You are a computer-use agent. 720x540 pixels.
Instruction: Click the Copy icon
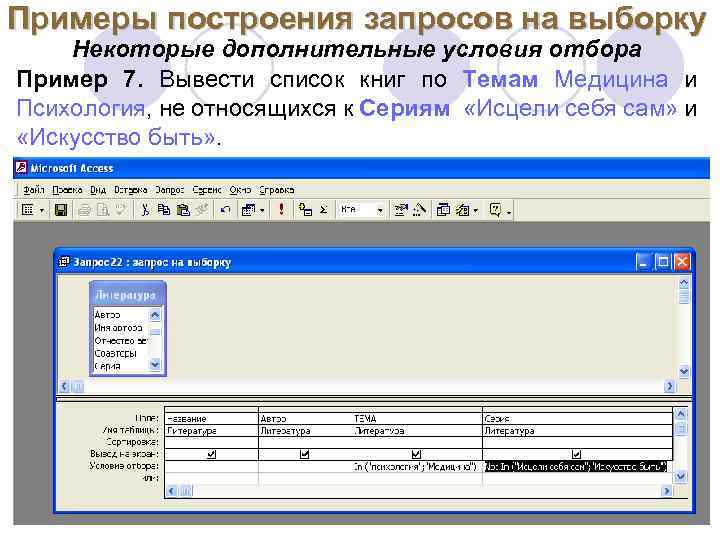164,210
